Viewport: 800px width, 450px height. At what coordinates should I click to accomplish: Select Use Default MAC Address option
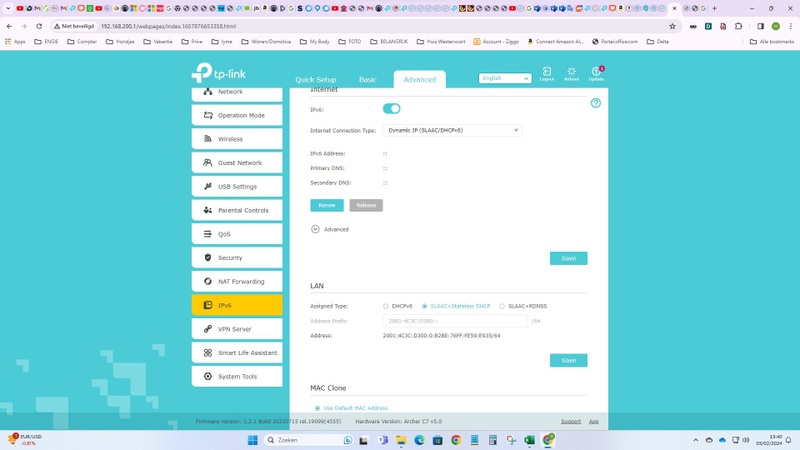pyautogui.click(x=317, y=408)
